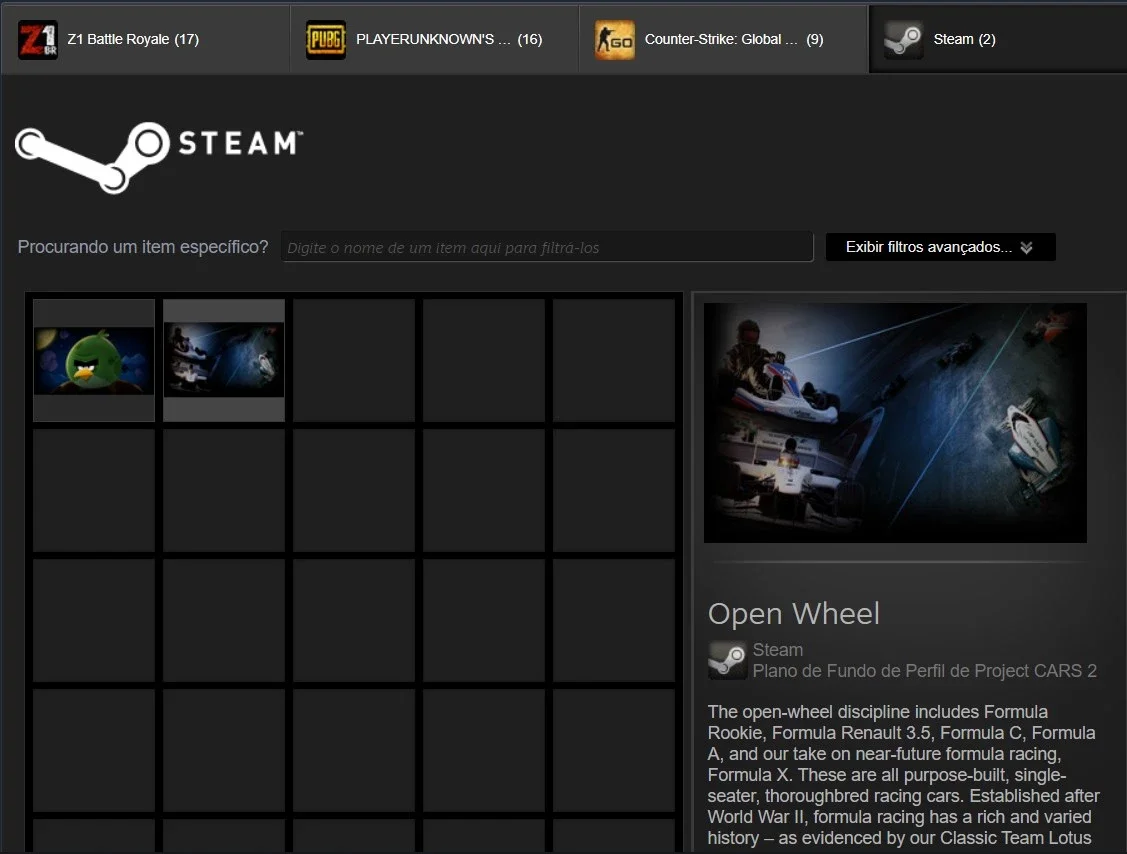The height and width of the screenshot is (854, 1127).
Task: Focus the item name filter field
Action: [x=547, y=247]
